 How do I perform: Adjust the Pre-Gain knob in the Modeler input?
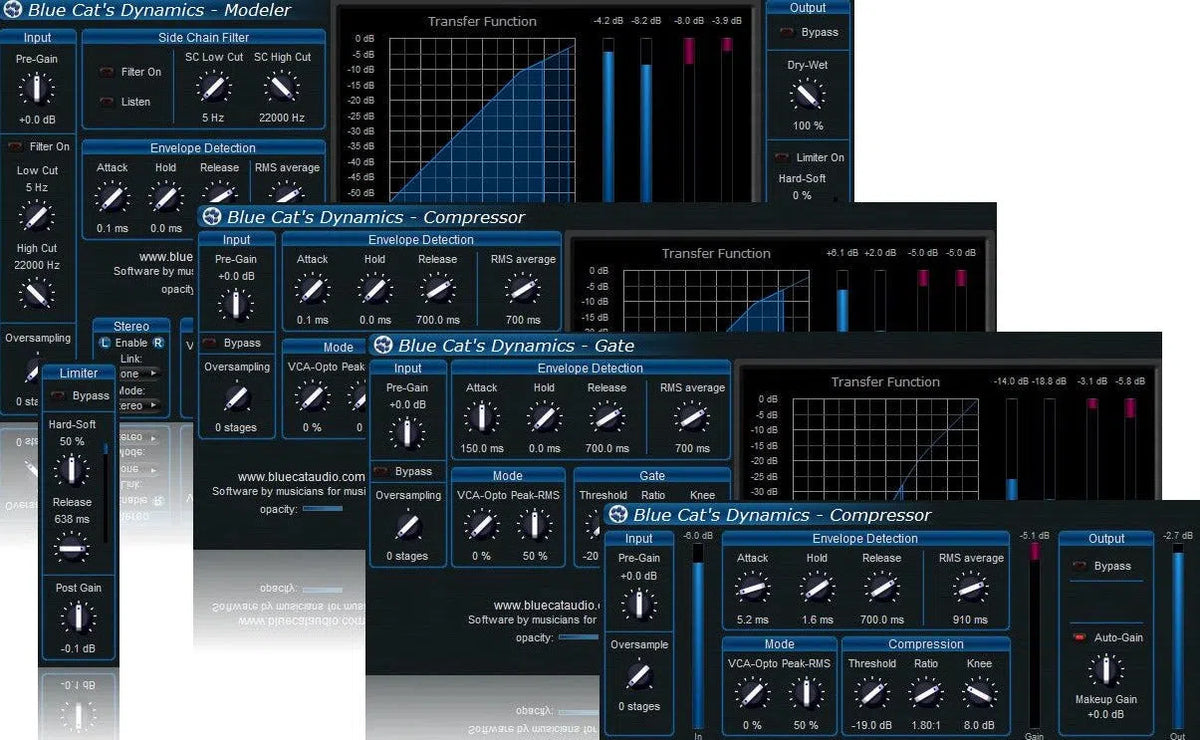pyautogui.click(x=38, y=87)
